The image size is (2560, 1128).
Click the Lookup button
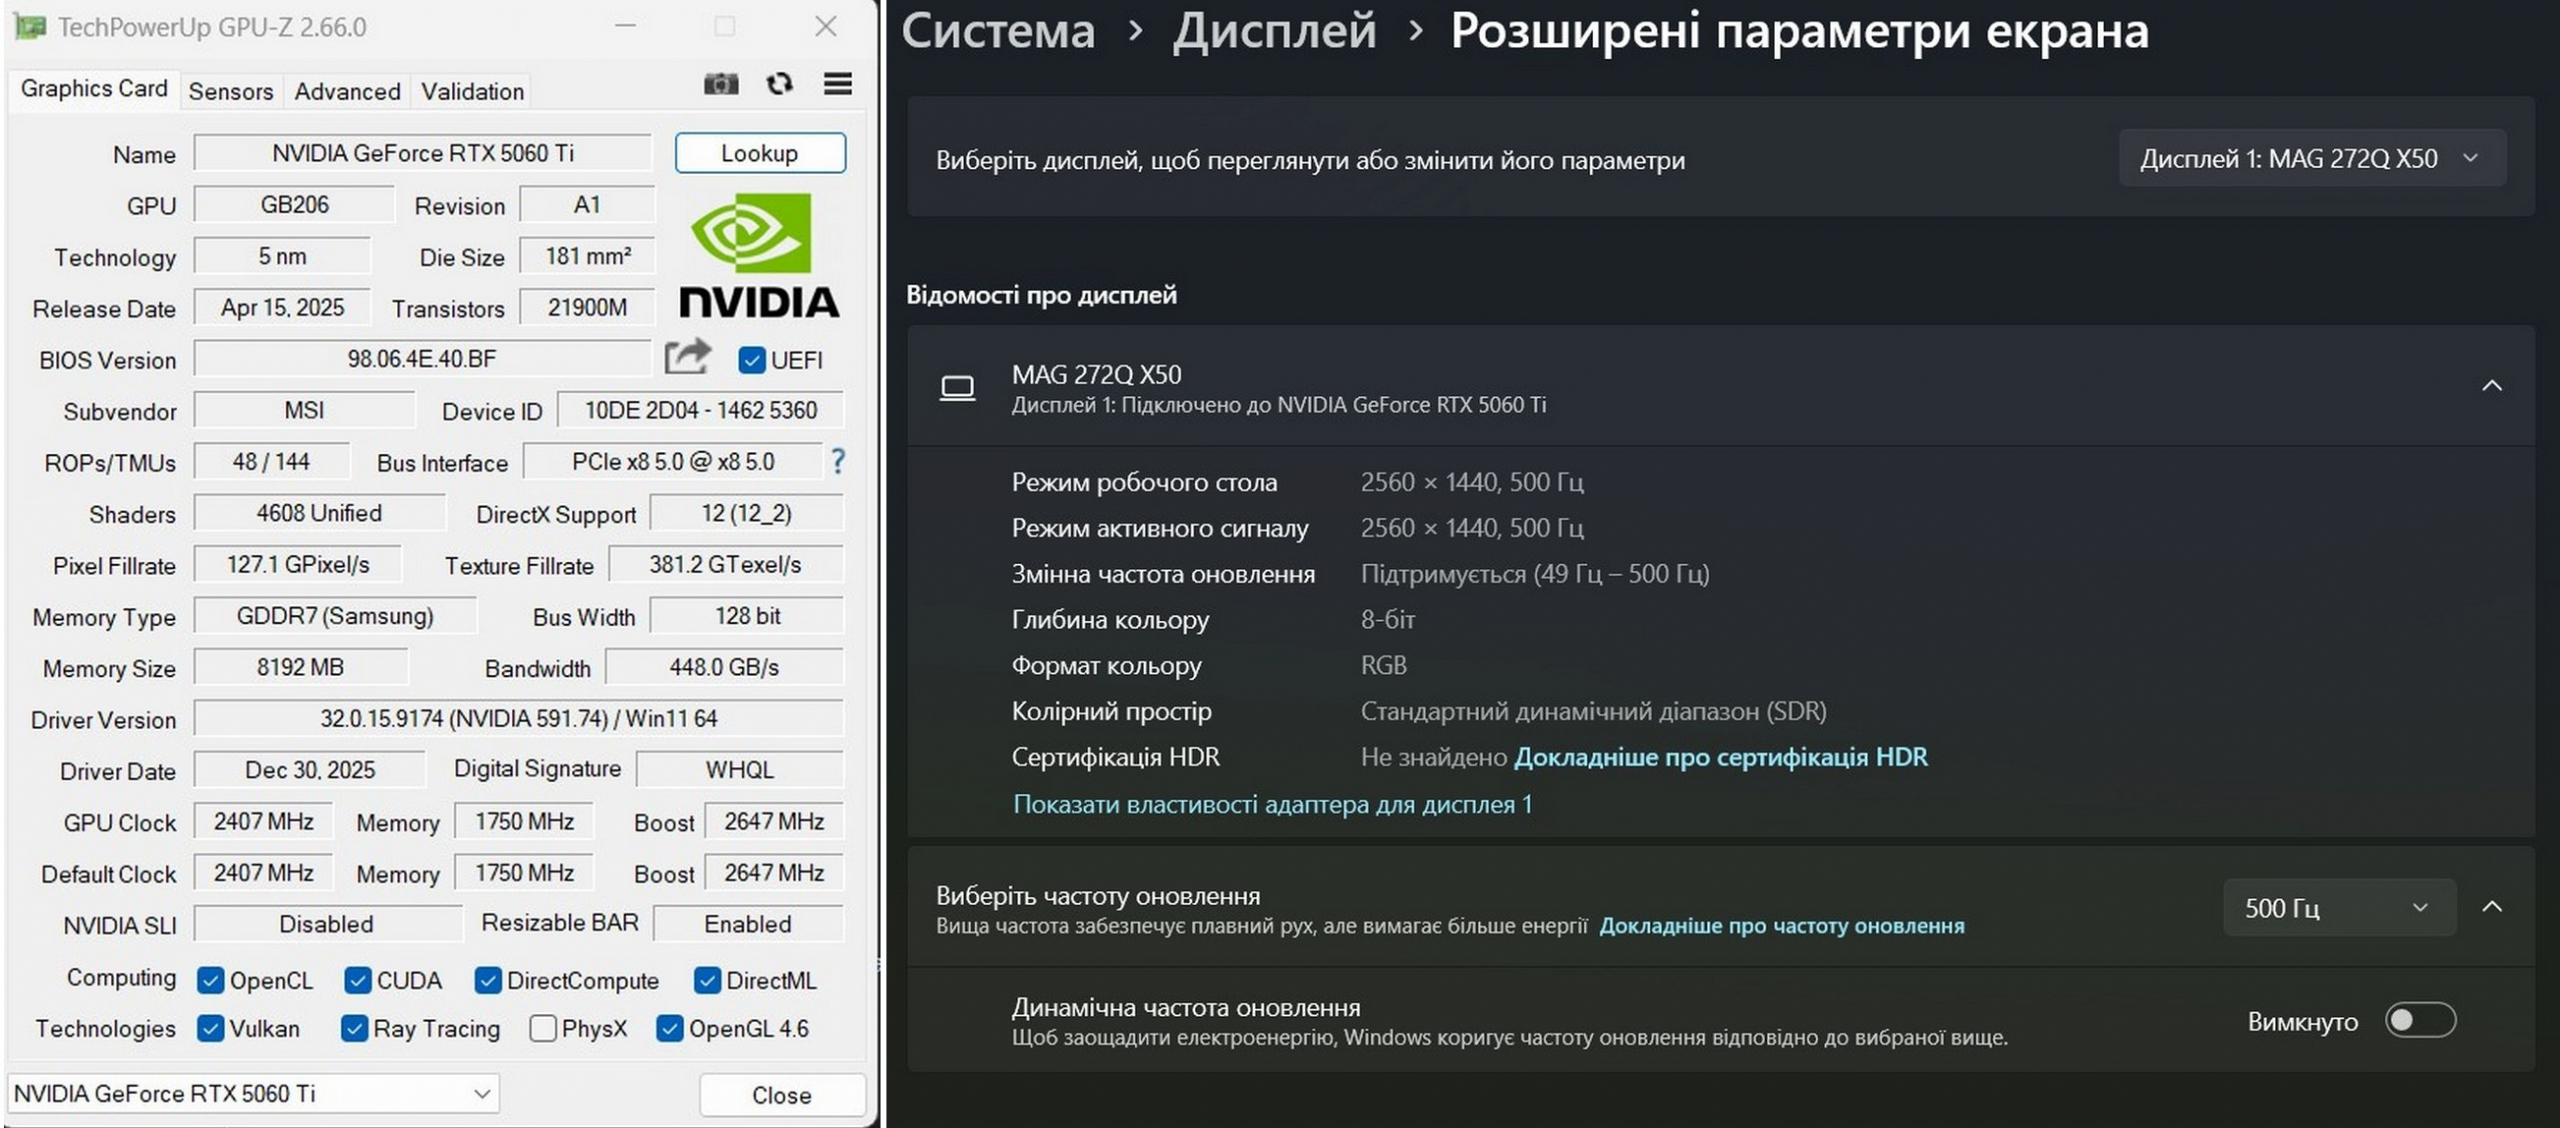(759, 153)
